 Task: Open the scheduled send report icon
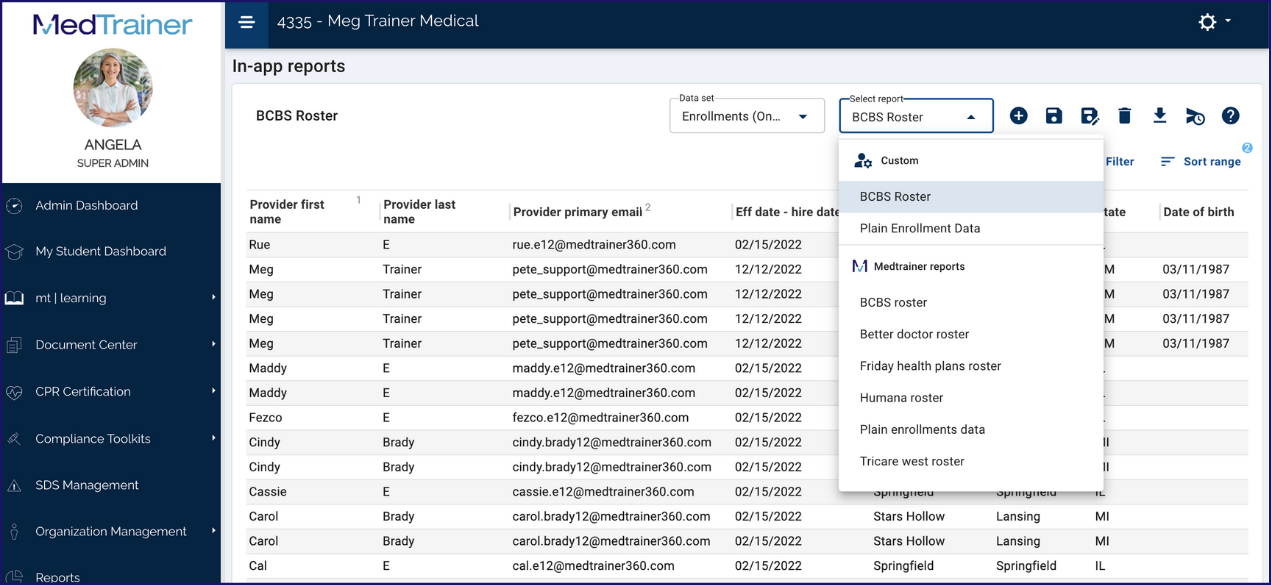pos(1195,116)
